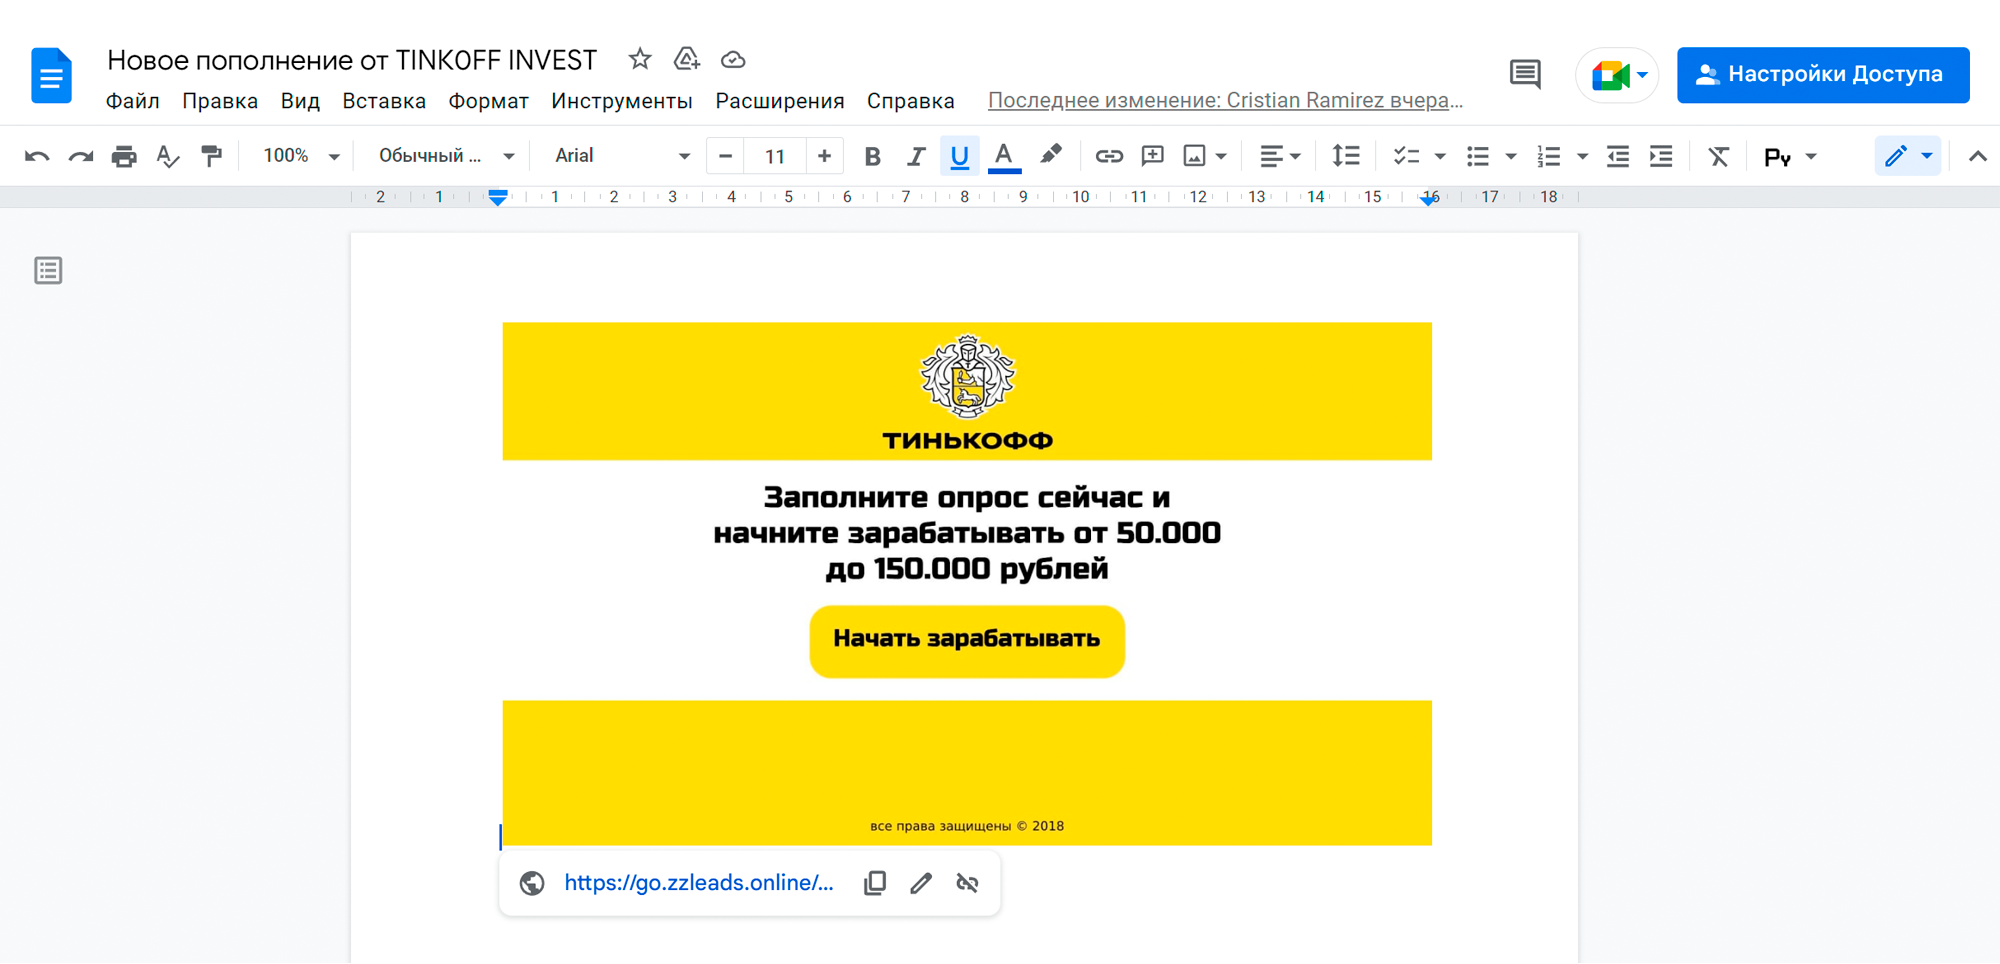The height and width of the screenshot is (964, 2000).
Task: Add a comment from toolbar
Action: (1153, 156)
